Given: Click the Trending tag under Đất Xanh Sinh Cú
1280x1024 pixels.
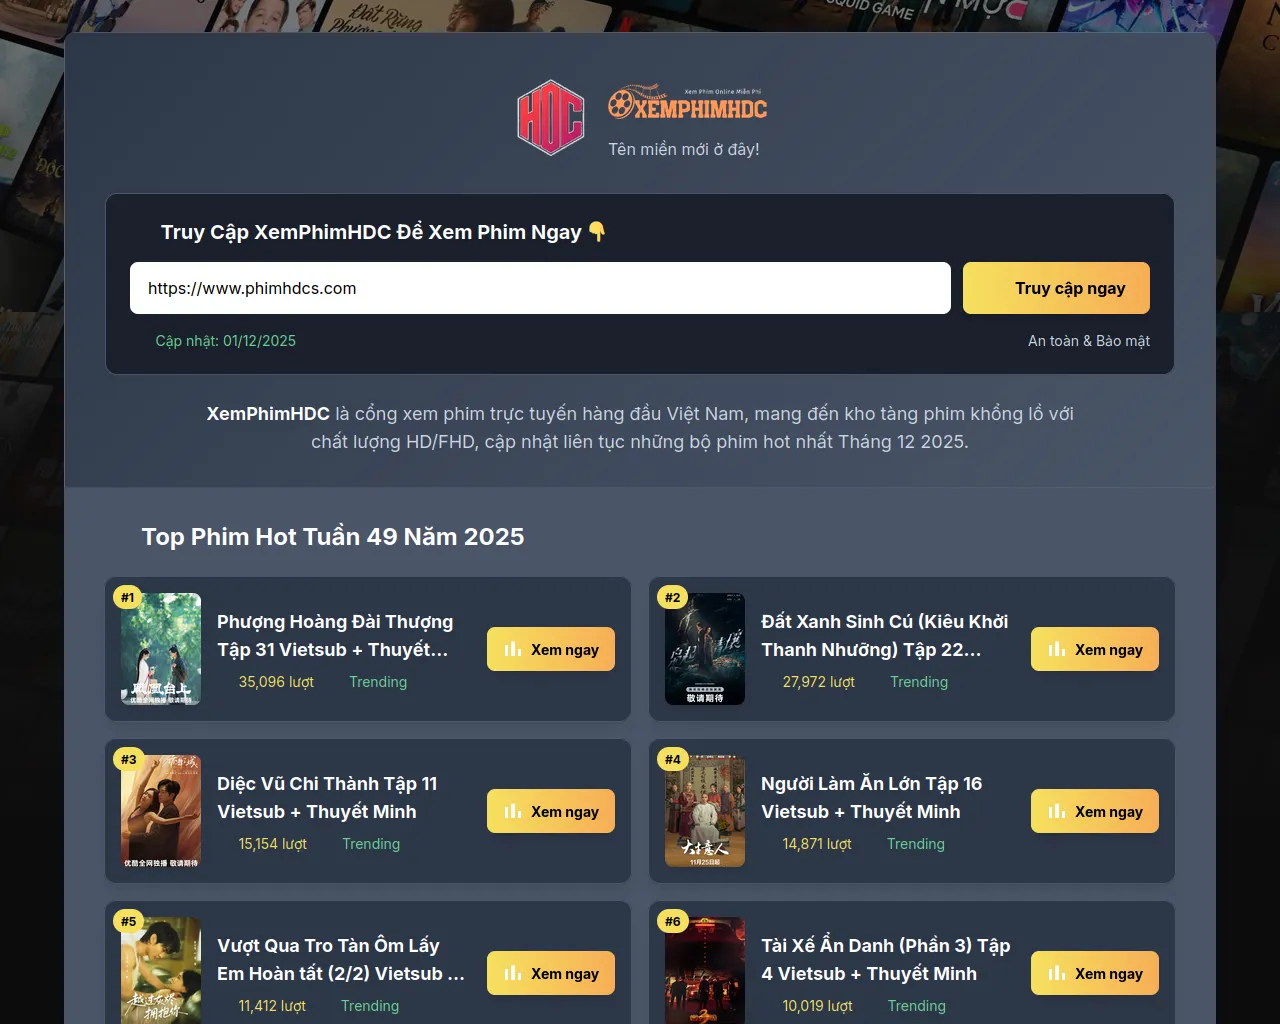Looking at the screenshot, I should coord(919,682).
